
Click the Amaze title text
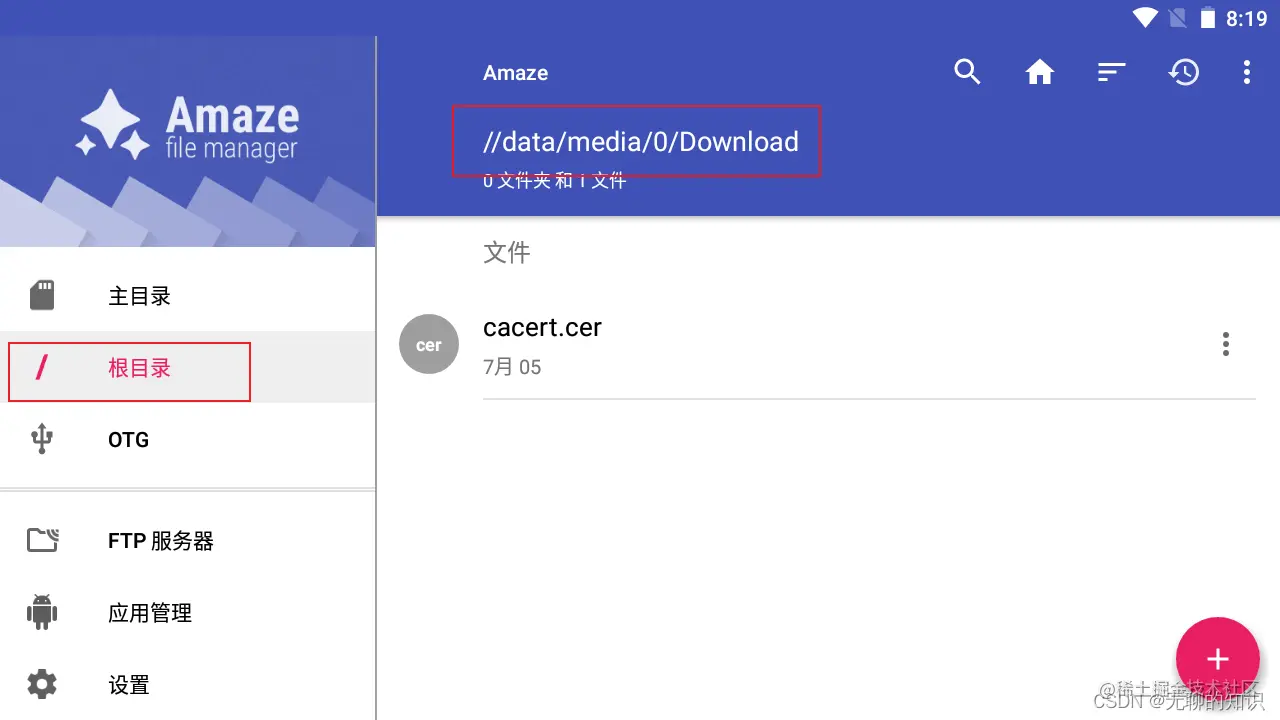tap(515, 73)
